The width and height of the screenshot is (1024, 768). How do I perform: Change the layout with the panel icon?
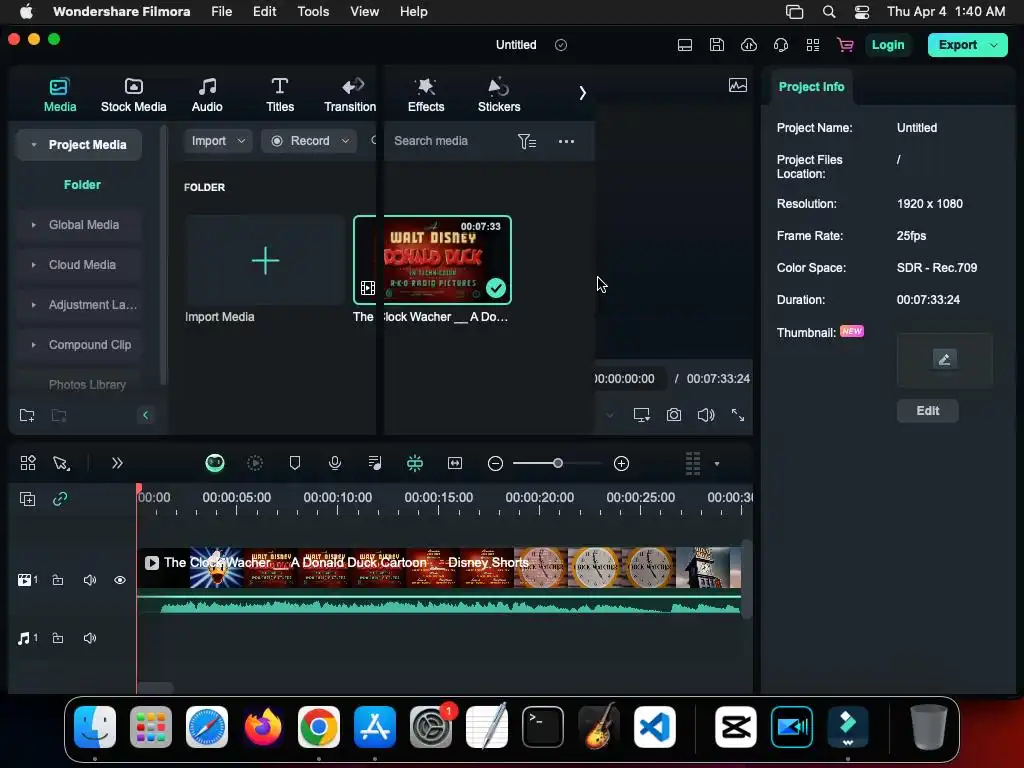coord(685,45)
